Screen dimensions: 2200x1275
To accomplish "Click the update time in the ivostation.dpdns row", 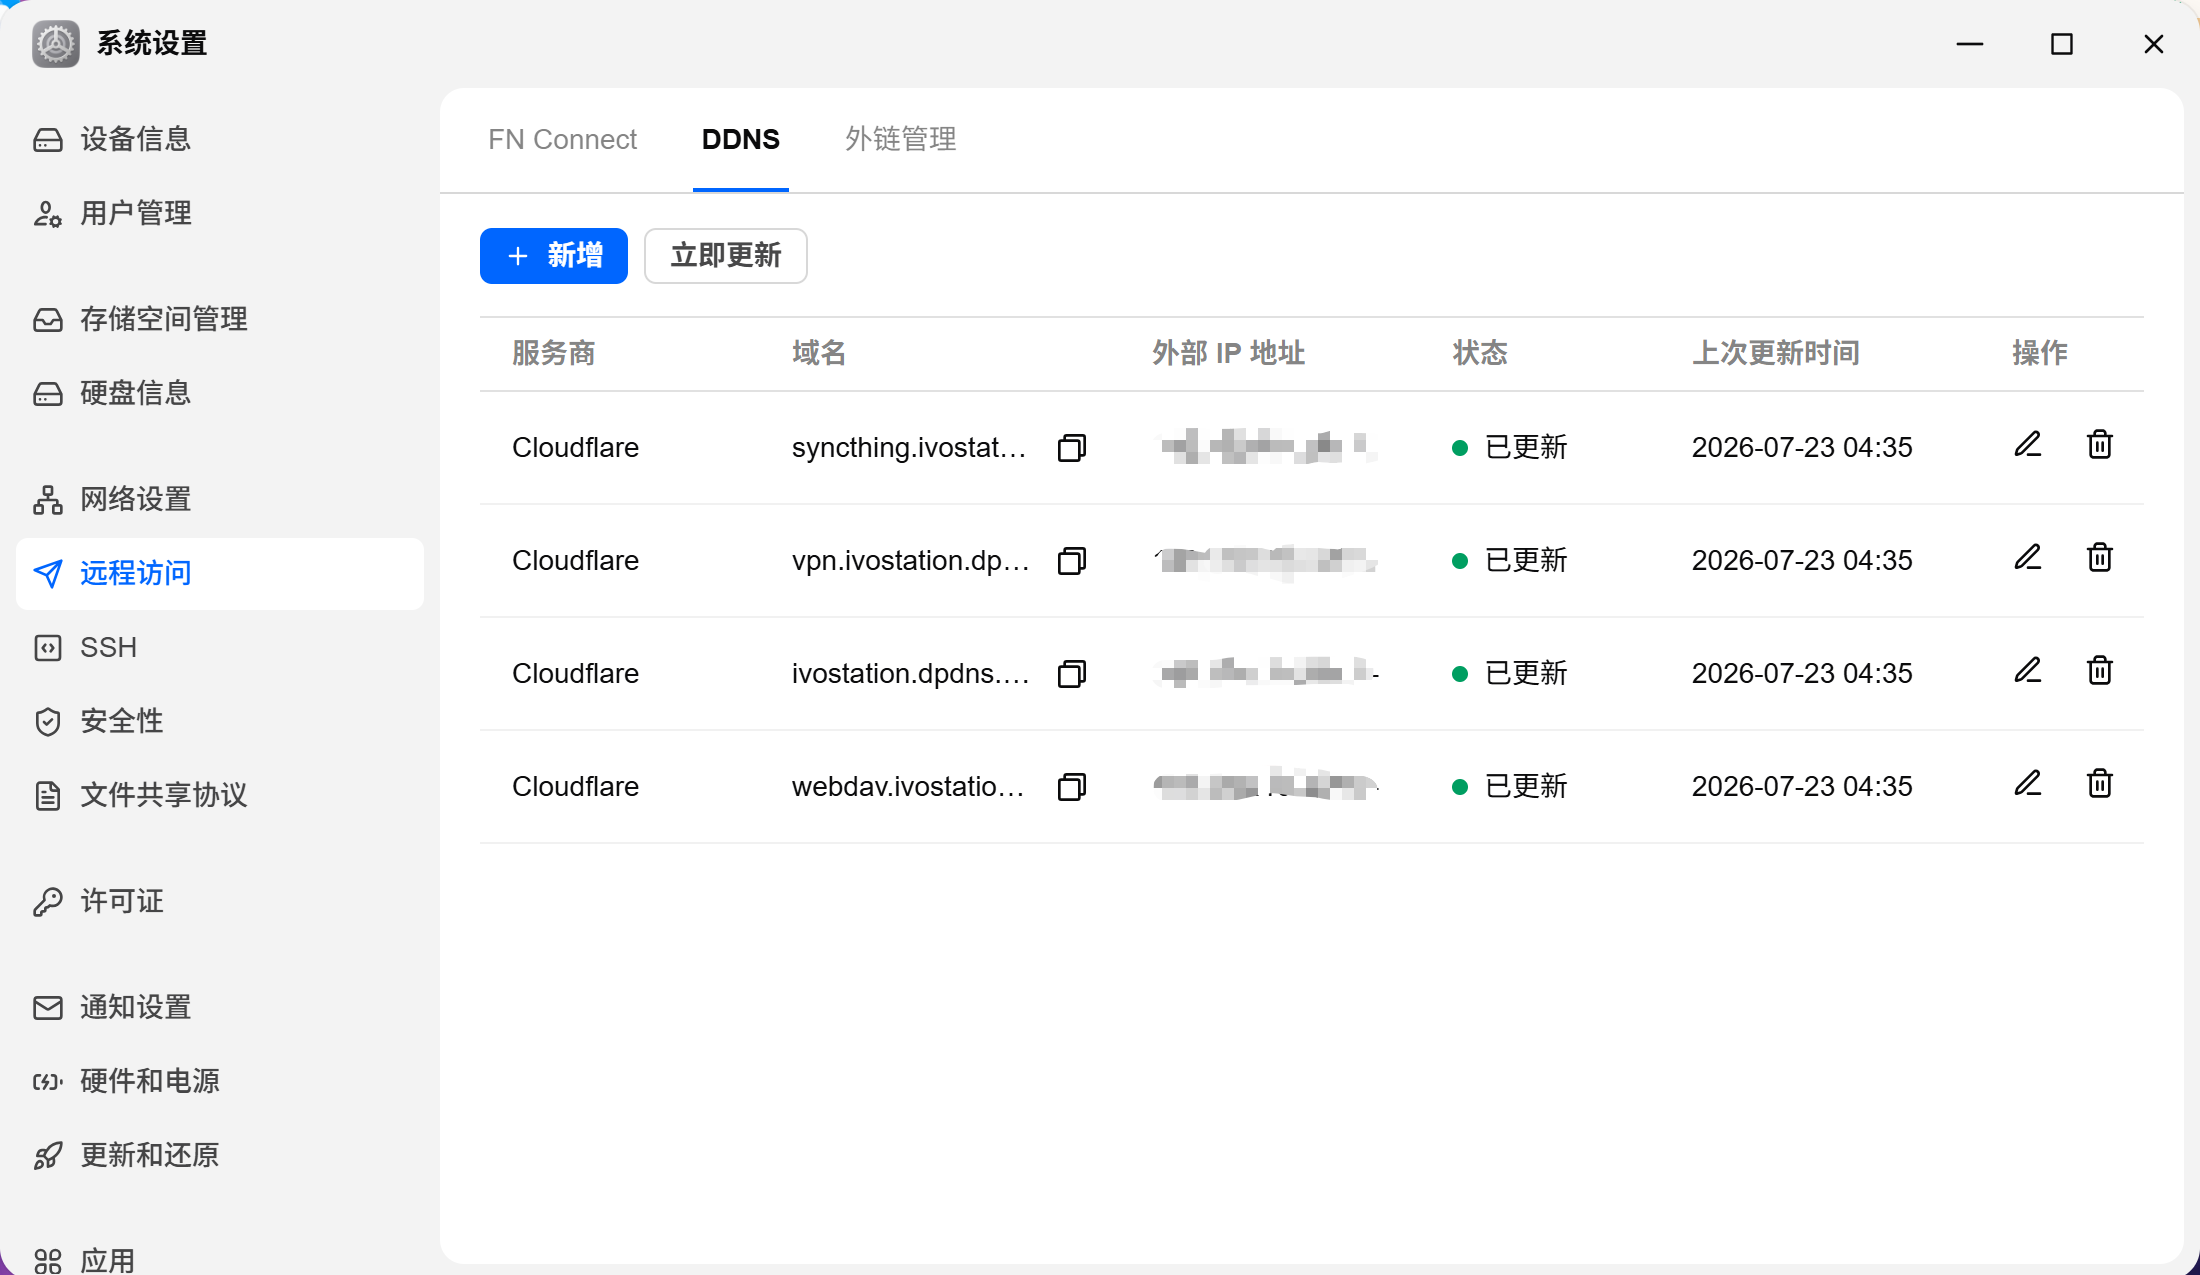I will coord(1802,673).
